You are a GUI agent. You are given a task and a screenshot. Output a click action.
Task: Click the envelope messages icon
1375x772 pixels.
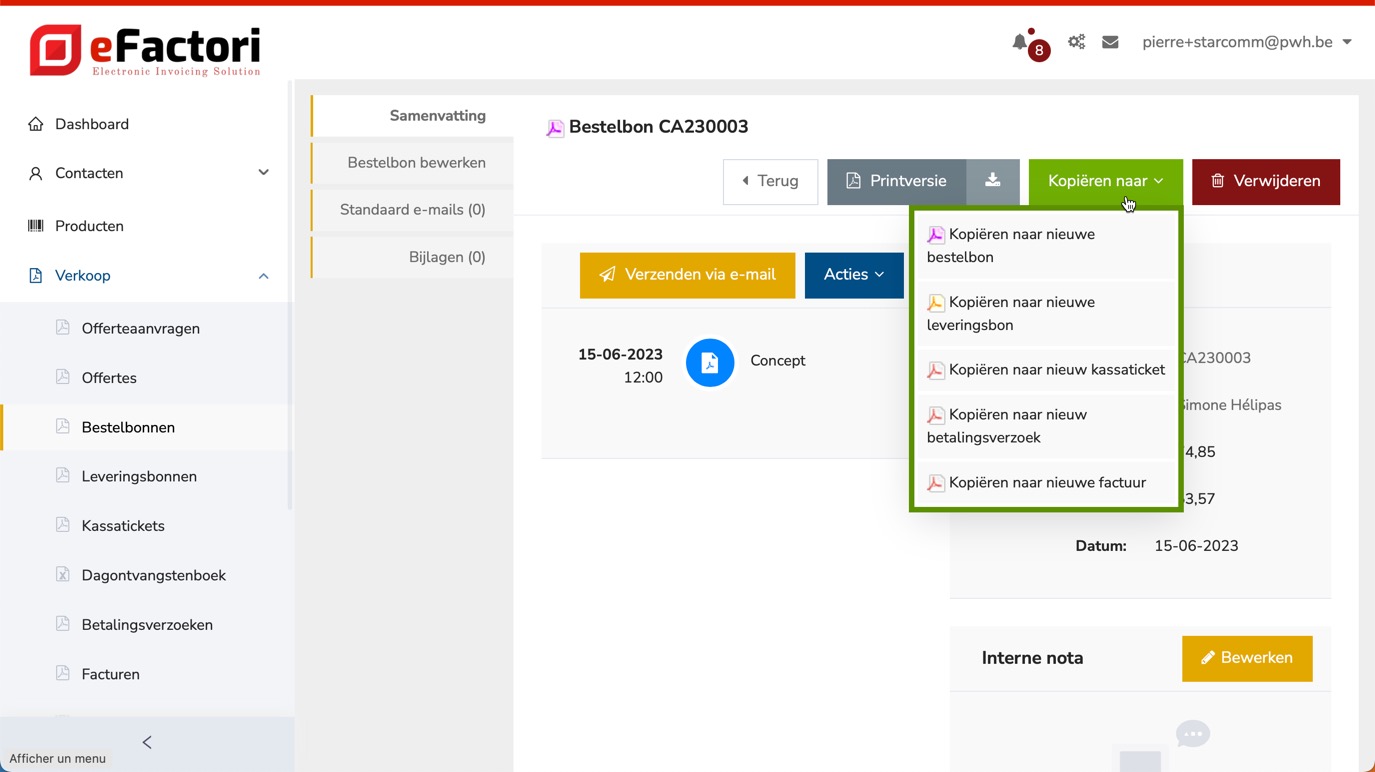tap(1110, 42)
